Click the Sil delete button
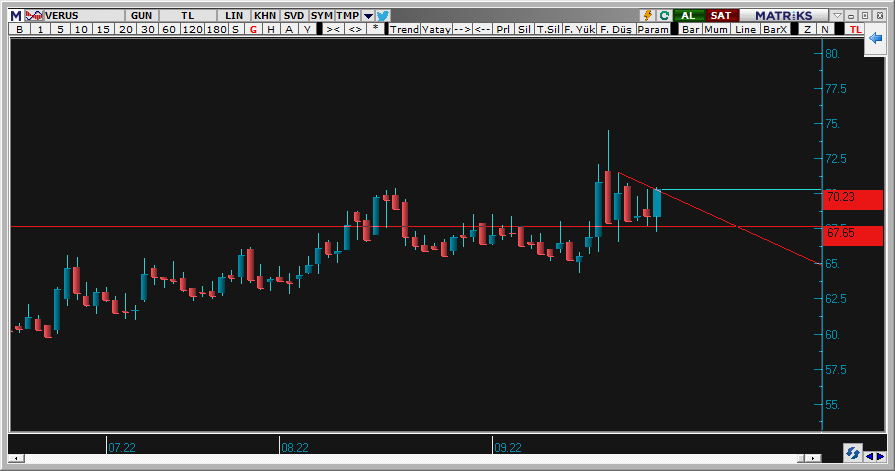 [x=524, y=29]
